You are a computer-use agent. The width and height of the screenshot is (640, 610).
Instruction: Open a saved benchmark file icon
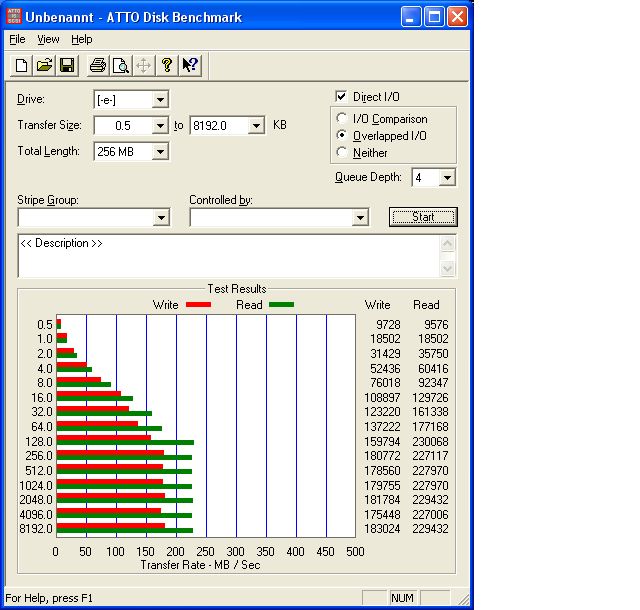(44, 65)
